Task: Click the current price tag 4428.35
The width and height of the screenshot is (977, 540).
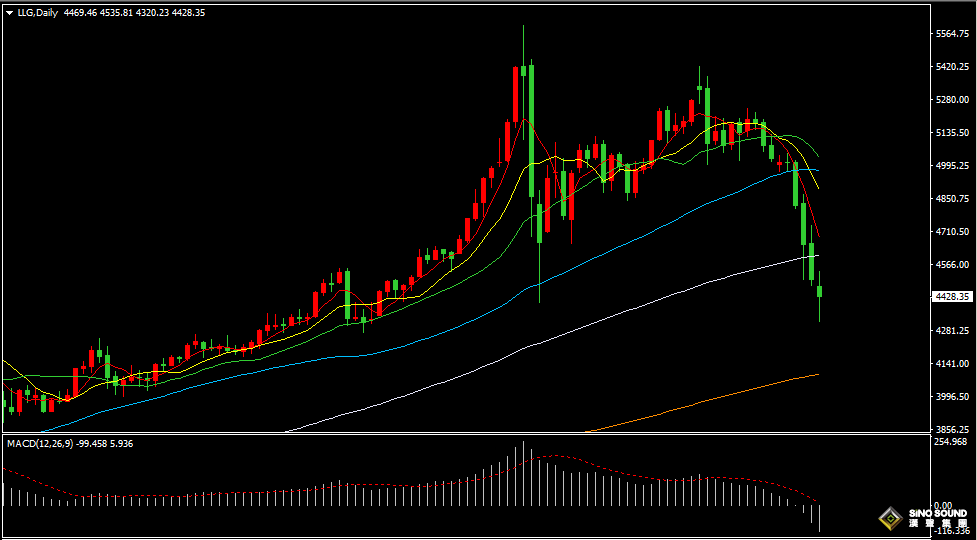Action: [952, 297]
